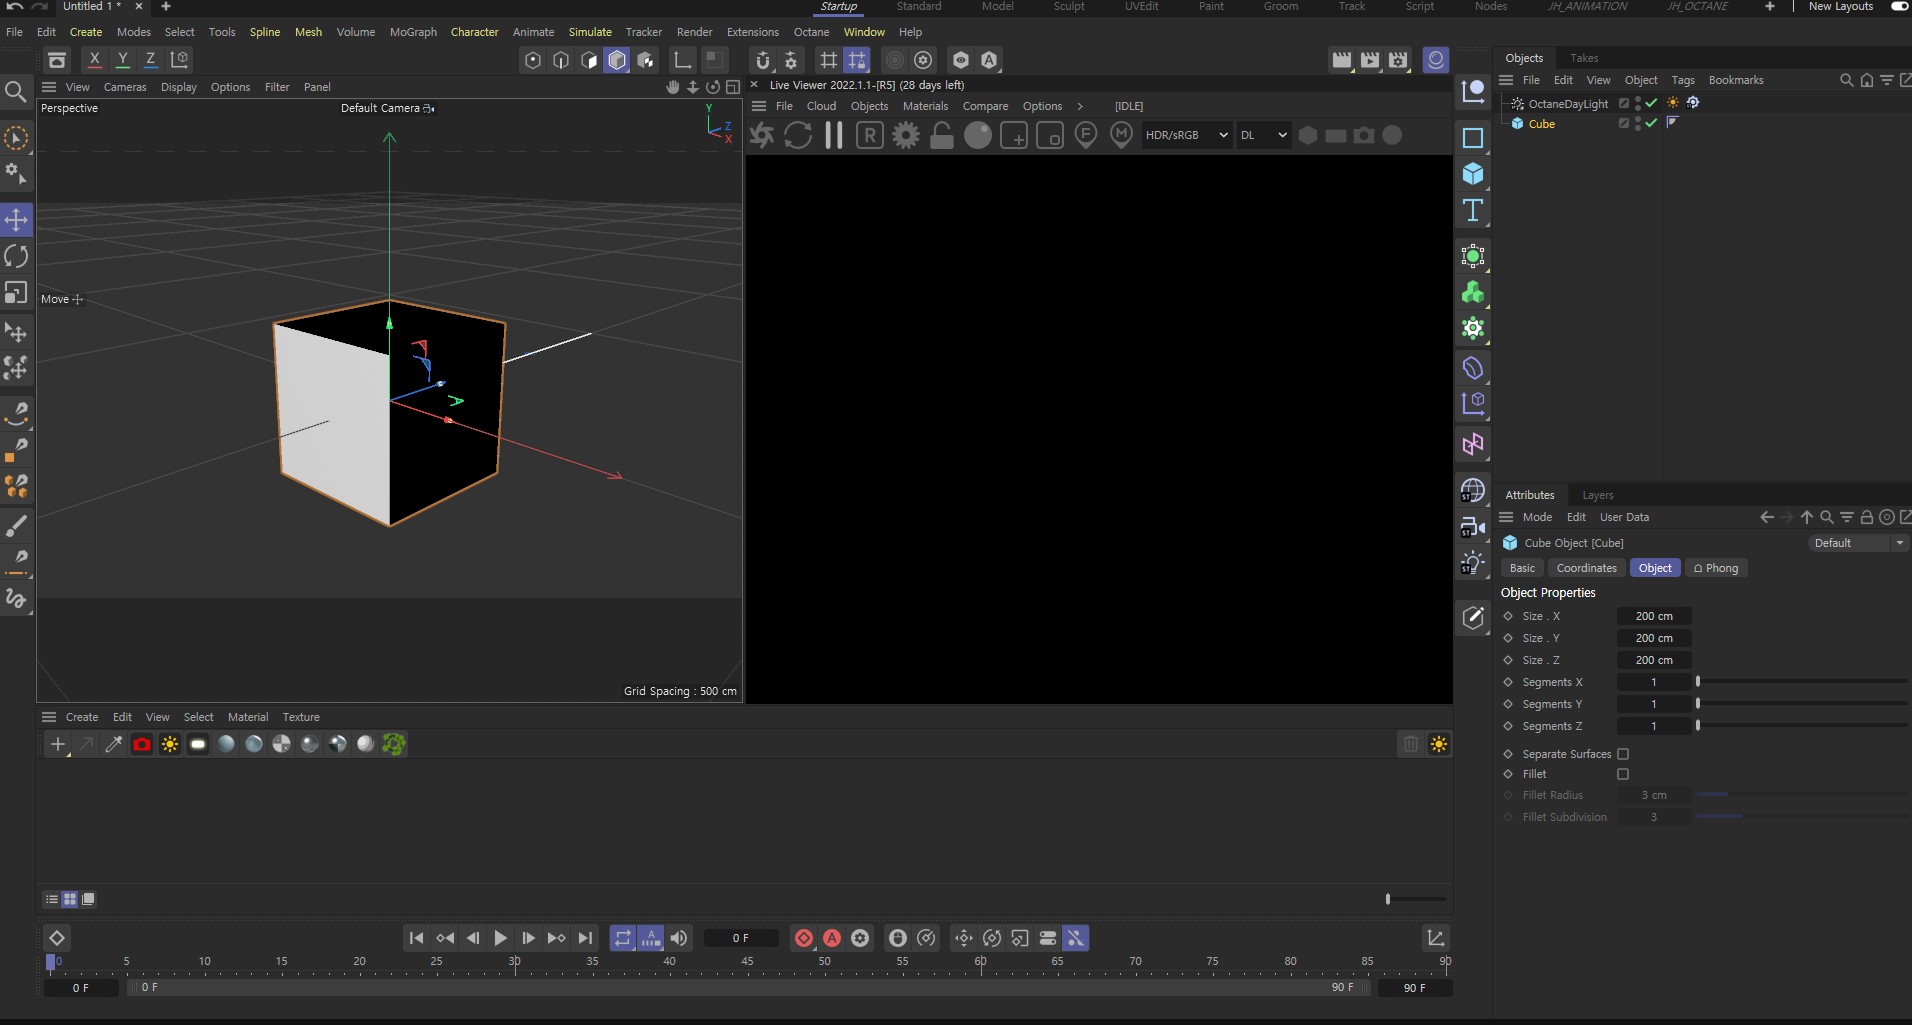
Task: Toggle the Y axis lock icon
Action: [x=122, y=59]
